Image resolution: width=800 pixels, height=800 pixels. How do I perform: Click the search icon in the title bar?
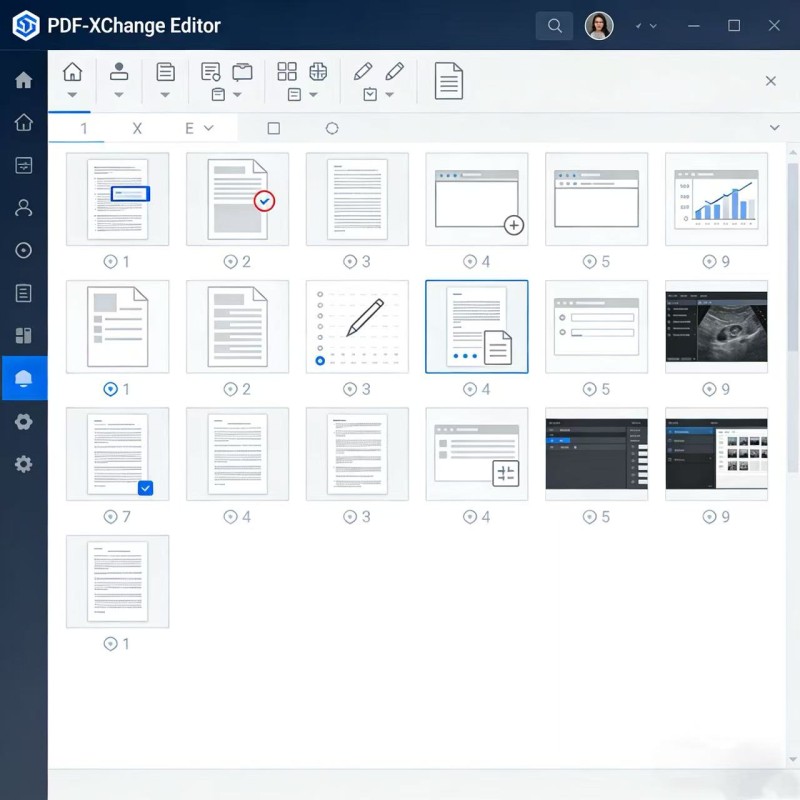[554, 25]
